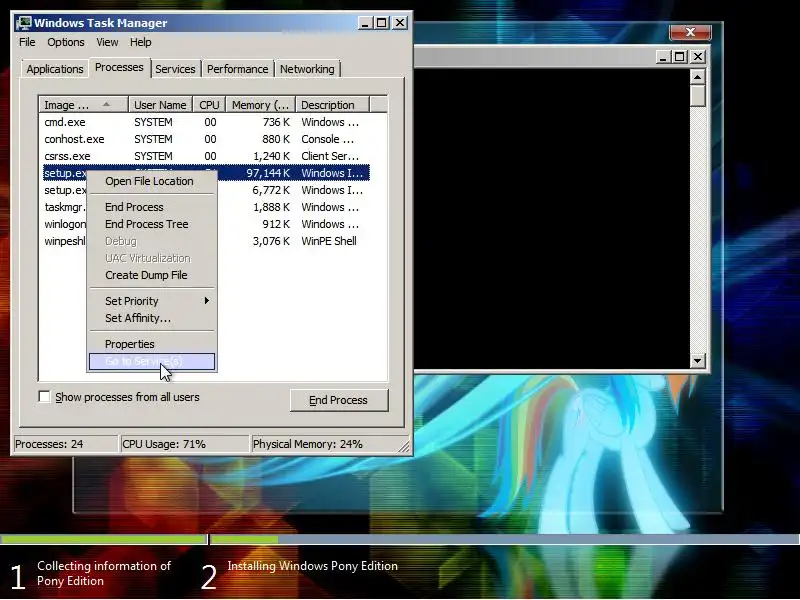This screenshot has height=600, width=800.
Task: Choose End Process Tree in context menu
Action: (146, 224)
